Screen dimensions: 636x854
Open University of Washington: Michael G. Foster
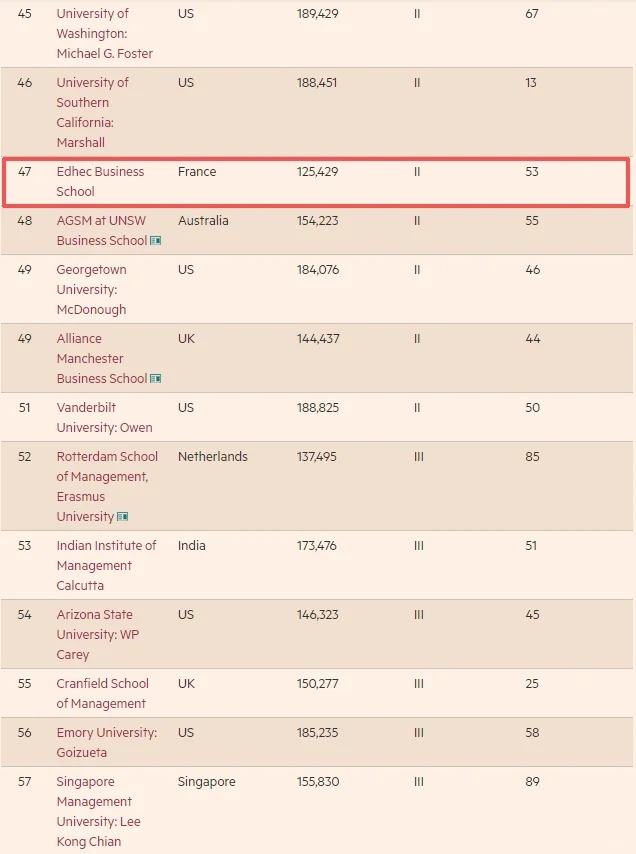(x=104, y=33)
